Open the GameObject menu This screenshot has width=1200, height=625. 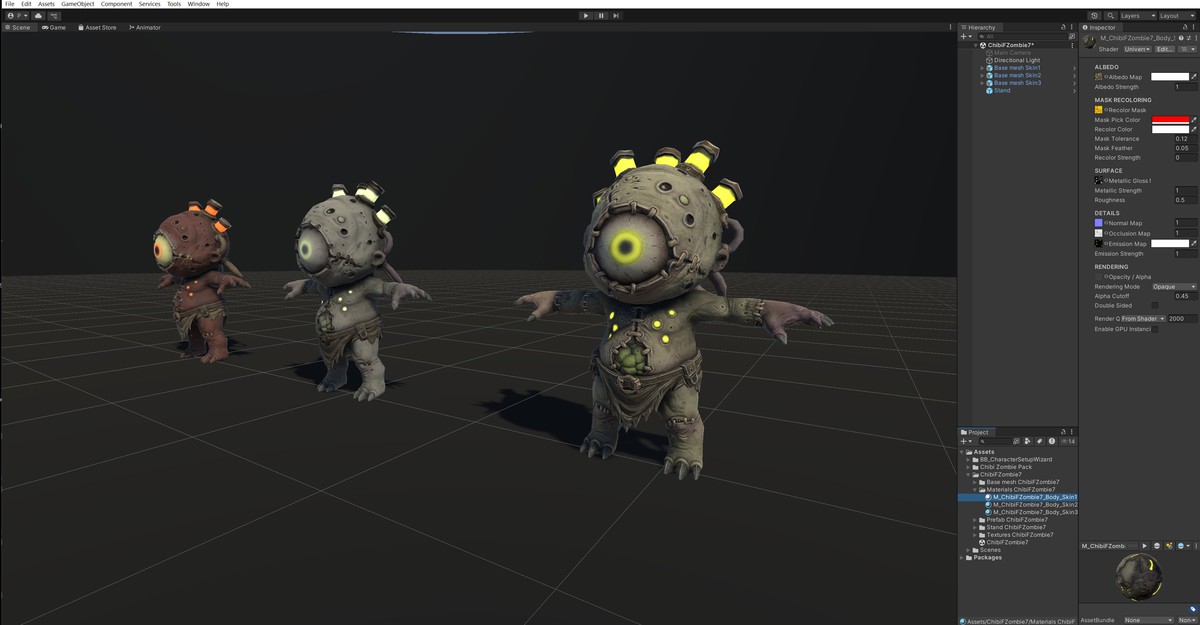pyautogui.click(x=78, y=4)
